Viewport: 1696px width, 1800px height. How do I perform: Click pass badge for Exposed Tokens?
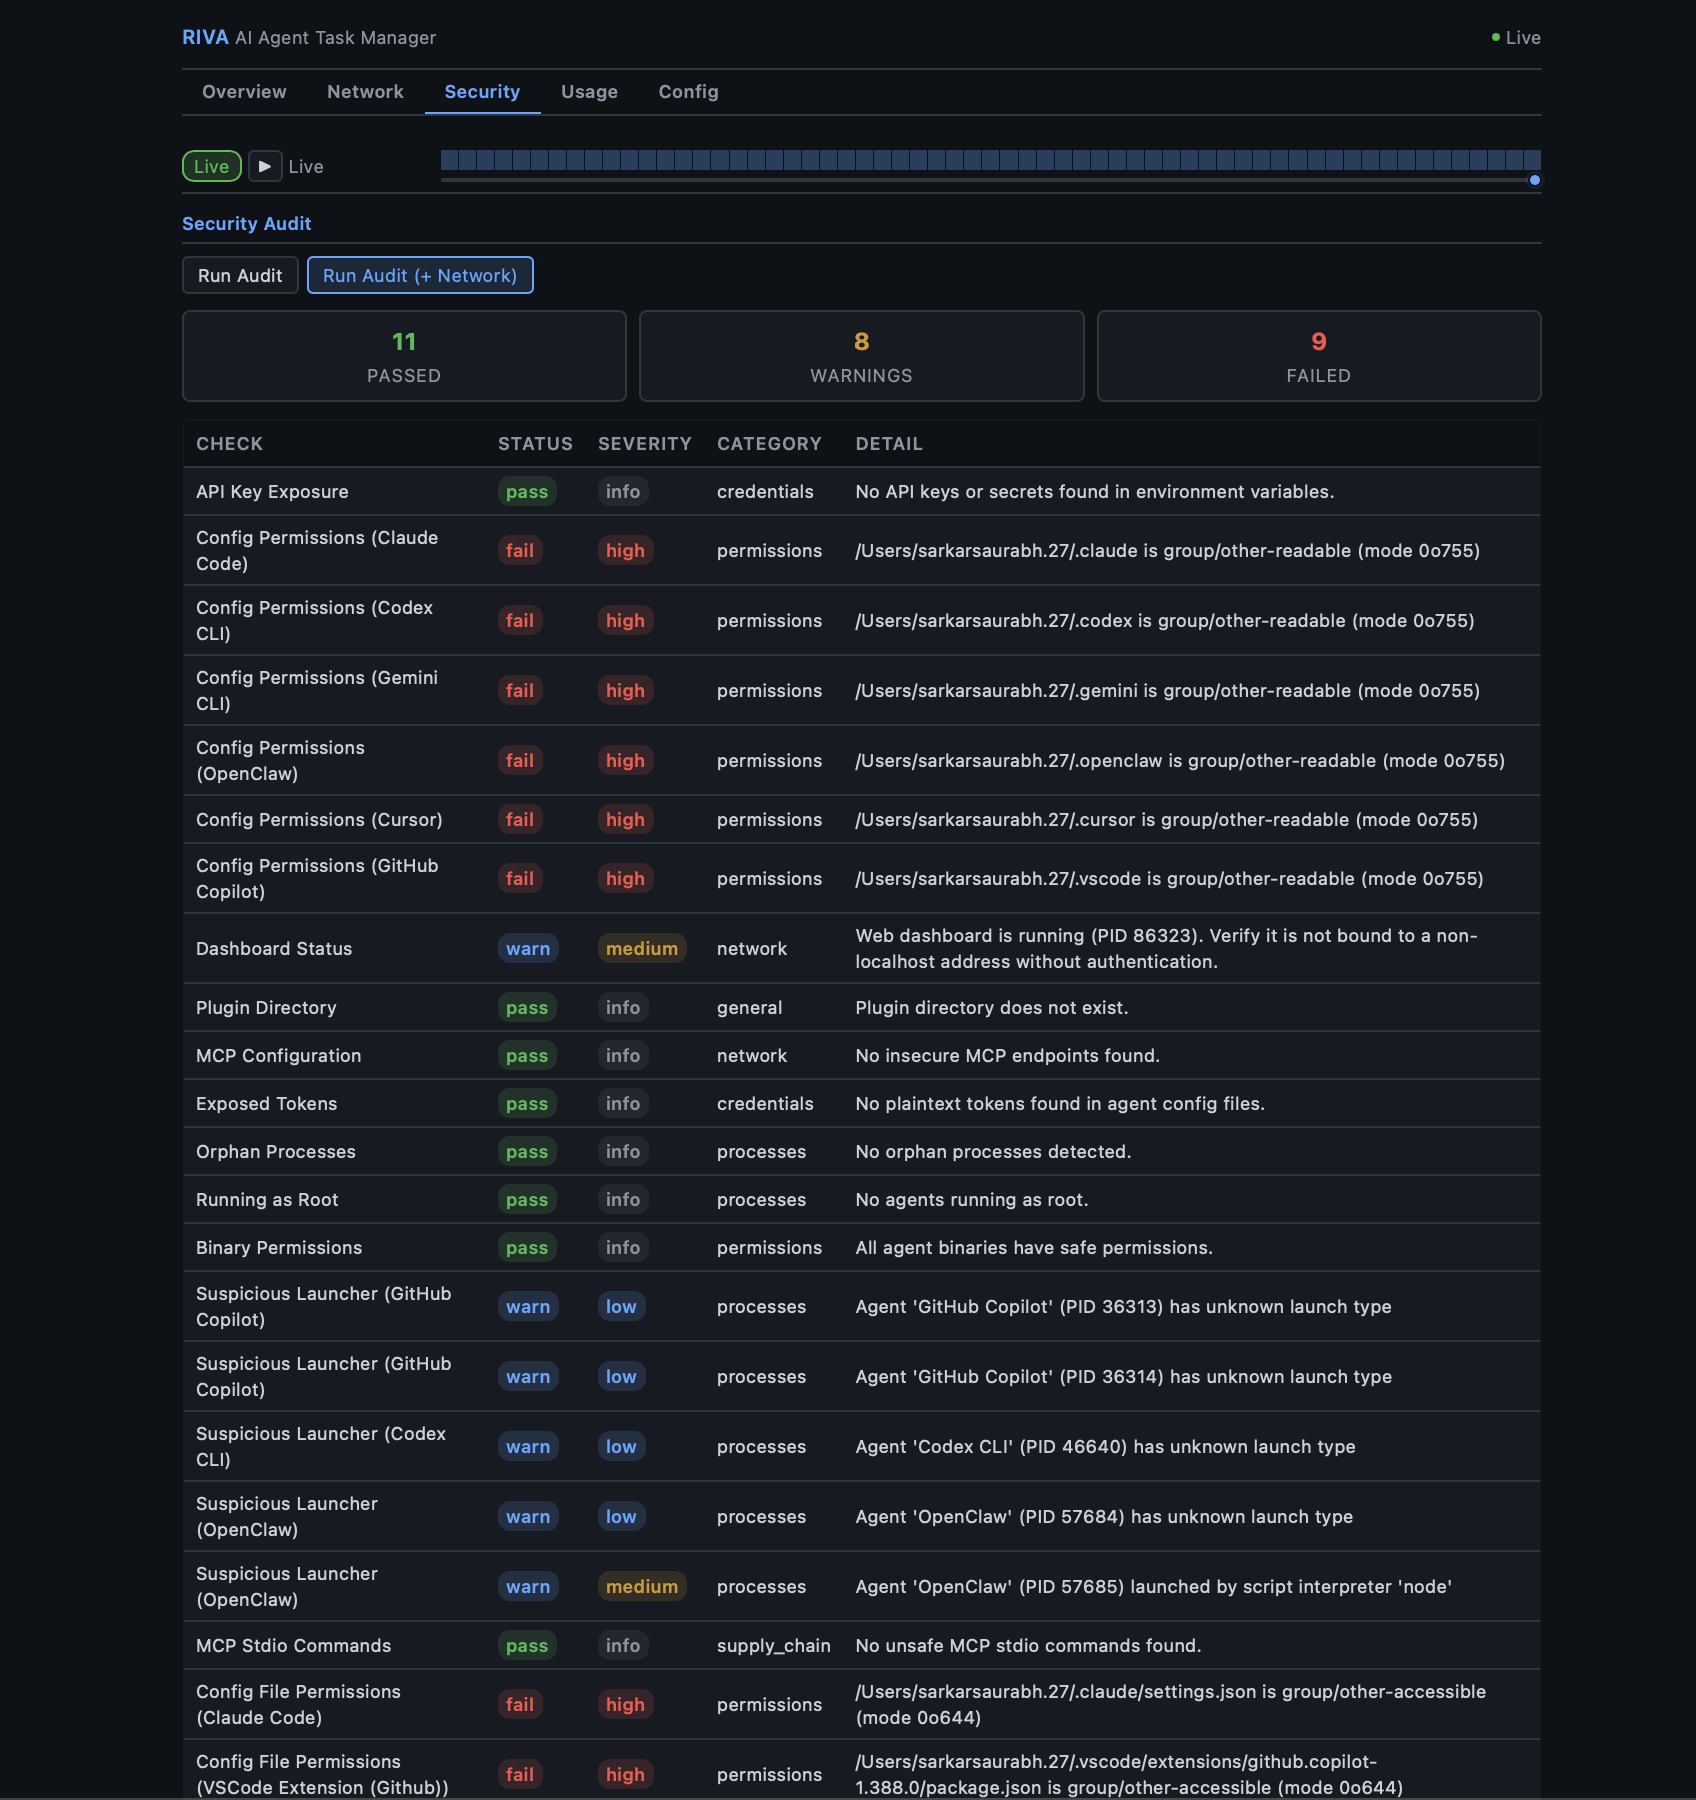(527, 1104)
